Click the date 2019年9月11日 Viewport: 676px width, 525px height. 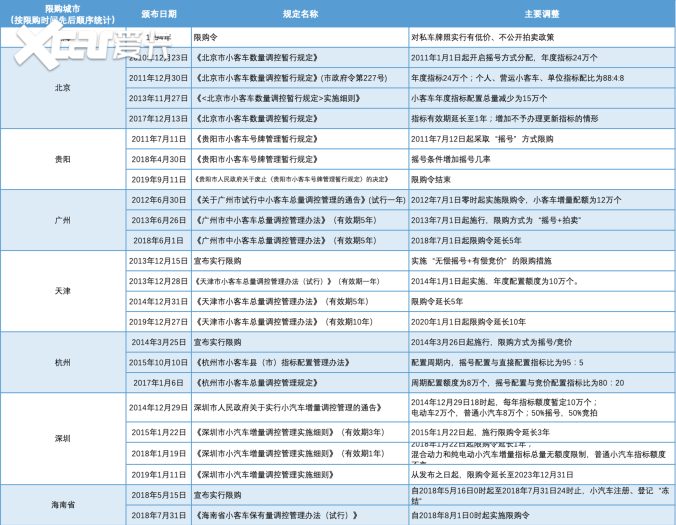pos(158,179)
